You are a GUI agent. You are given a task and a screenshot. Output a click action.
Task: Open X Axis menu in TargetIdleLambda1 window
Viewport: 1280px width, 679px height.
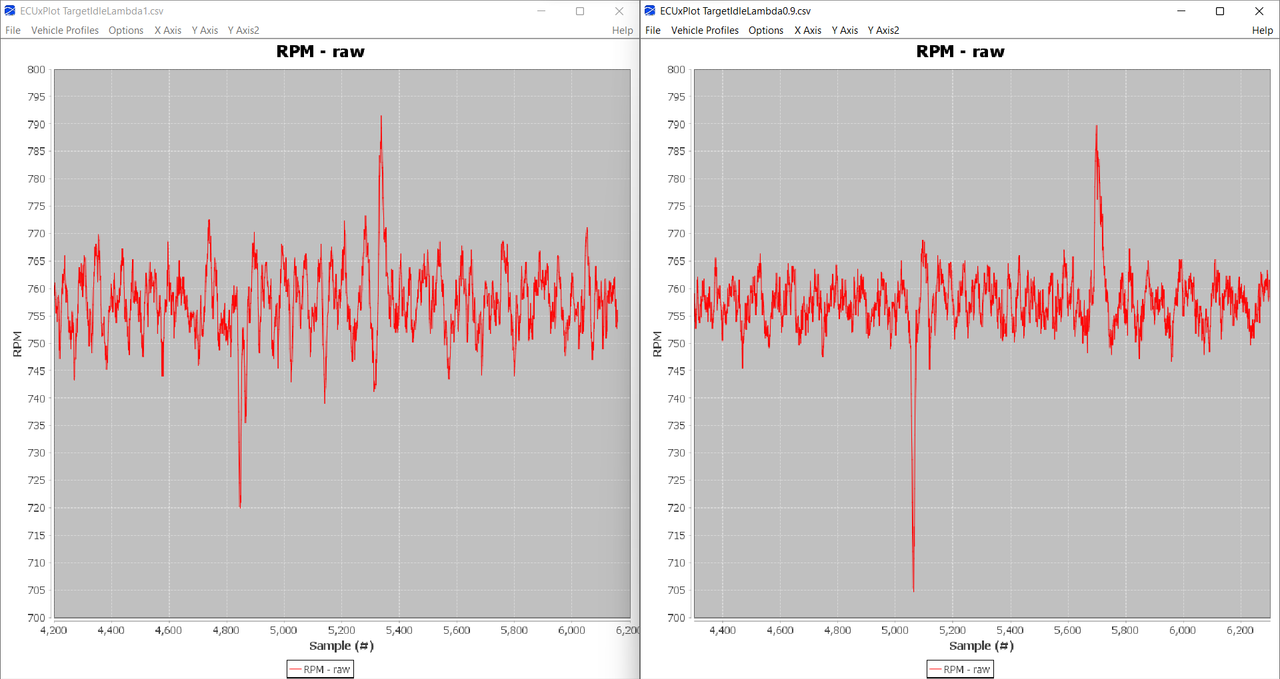(168, 30)
